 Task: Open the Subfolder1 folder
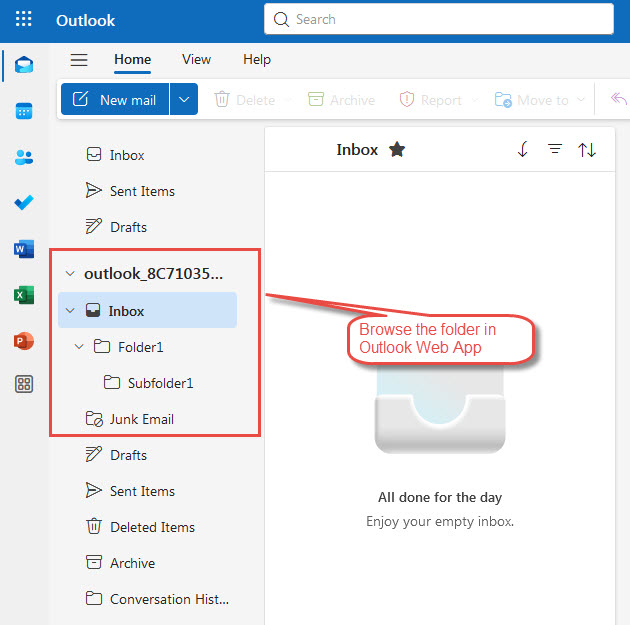[147, 383]
